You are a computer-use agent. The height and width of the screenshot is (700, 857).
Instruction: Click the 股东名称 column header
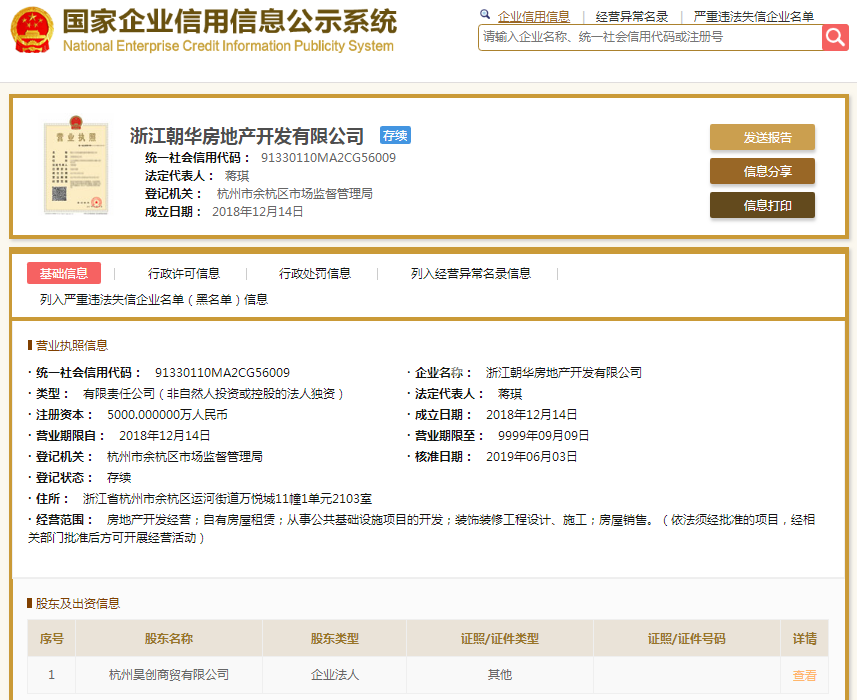tap(169, 638)
